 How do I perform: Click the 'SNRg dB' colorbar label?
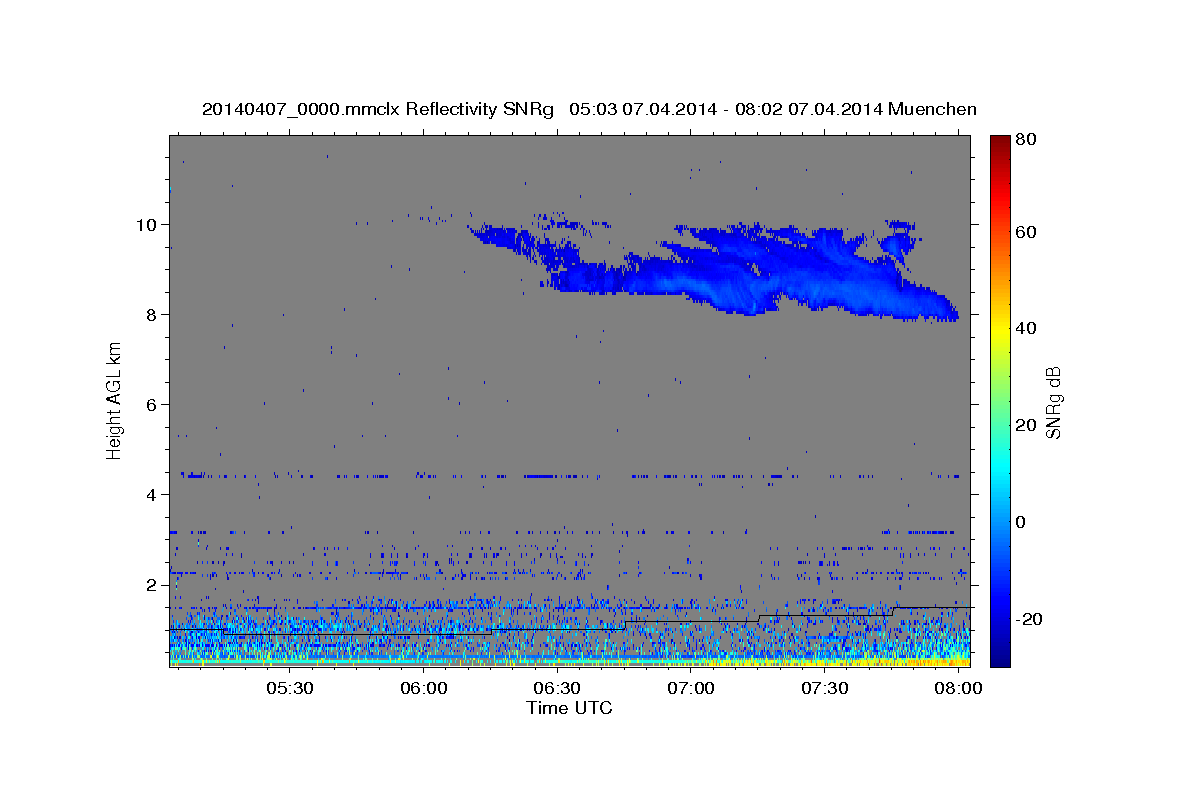(1053, 401)
